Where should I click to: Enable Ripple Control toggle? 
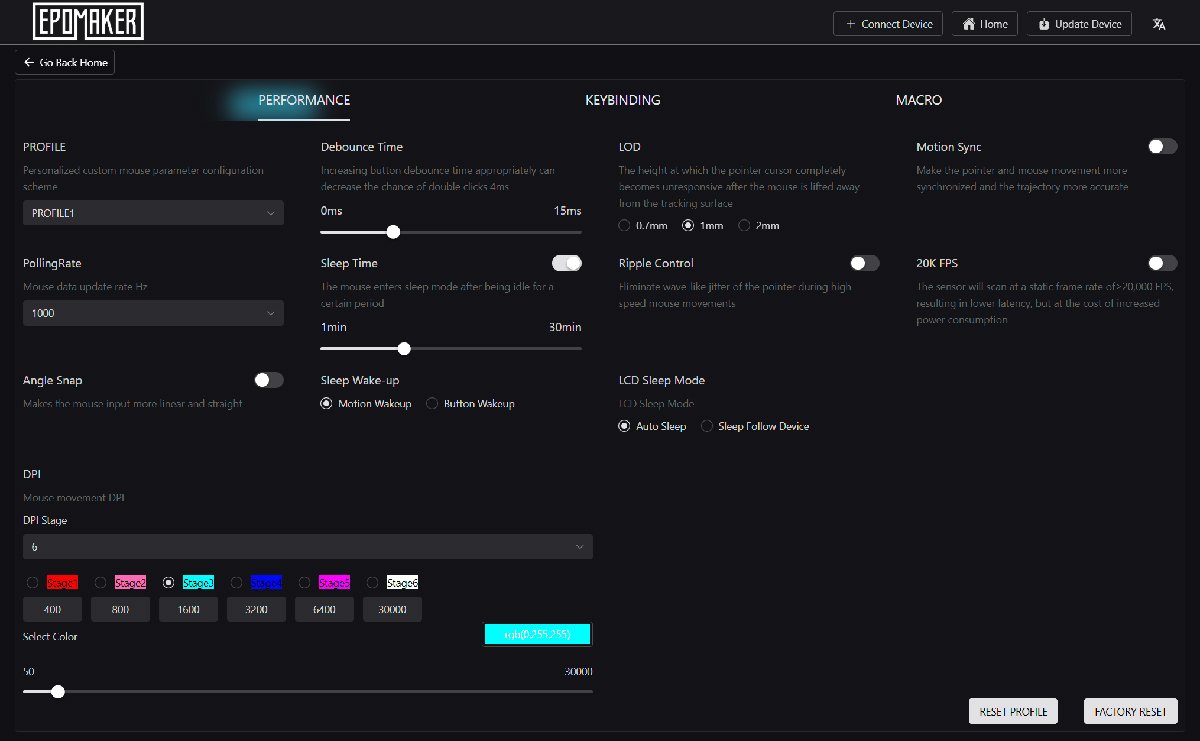click(x=865, y=263)
